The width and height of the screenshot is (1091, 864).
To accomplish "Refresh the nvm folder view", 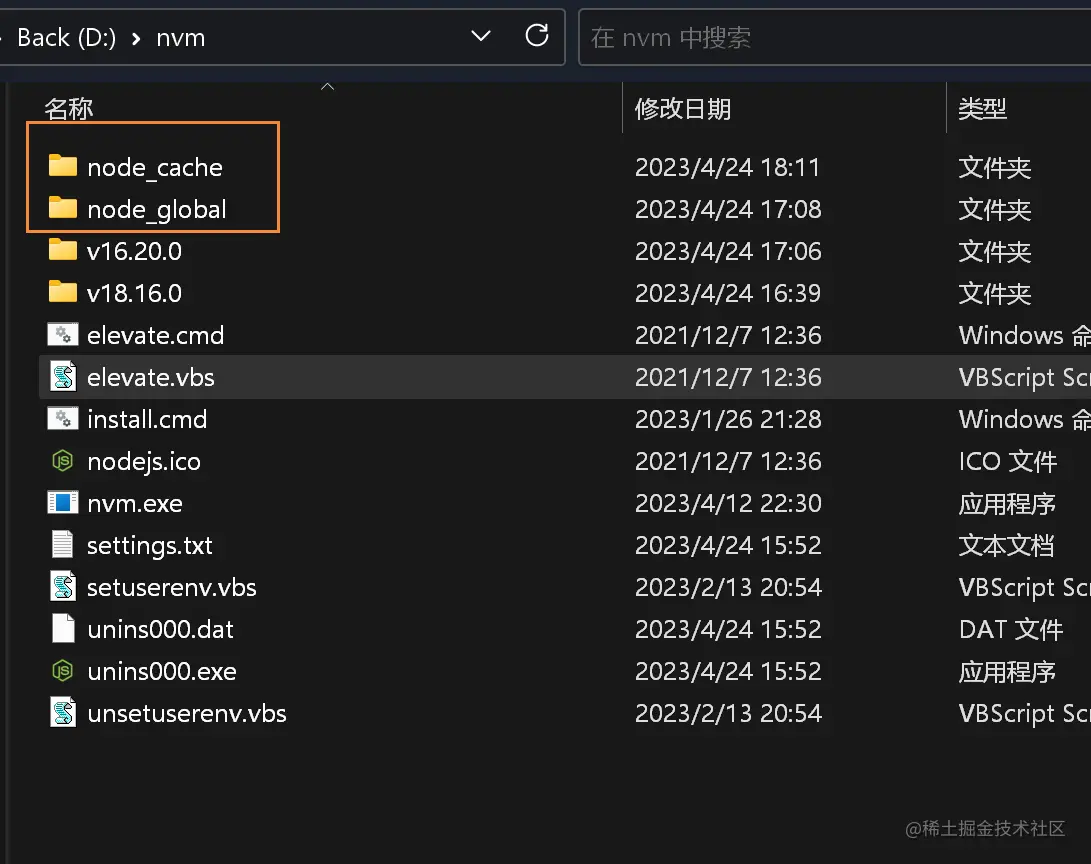I will (x=536, y=35).
